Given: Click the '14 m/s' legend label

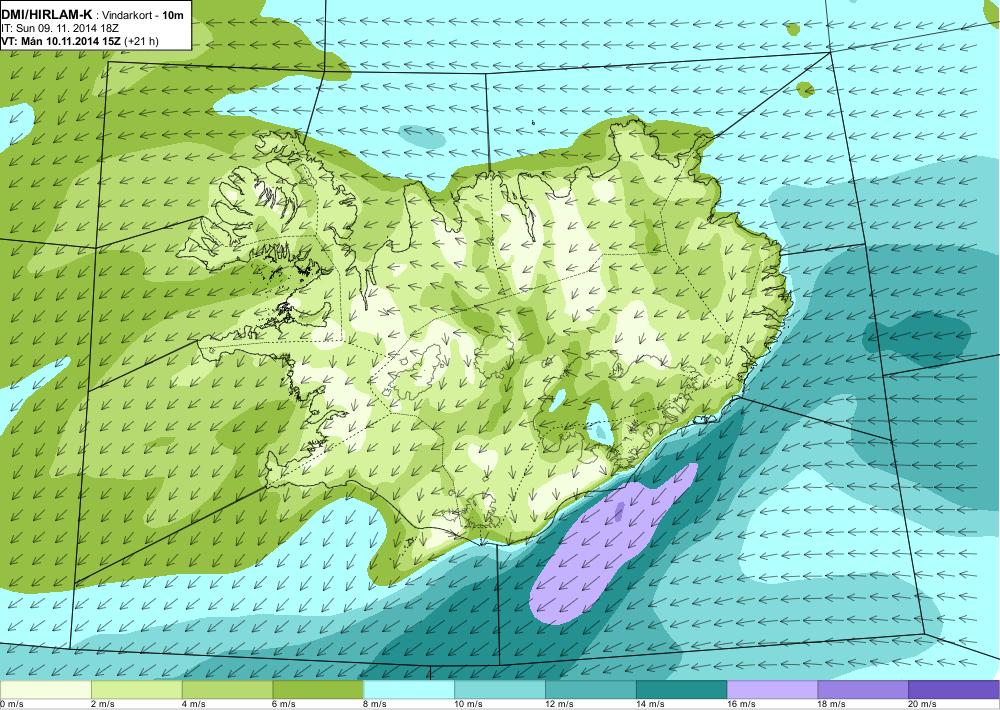Looking at the screenshot, I should click(649, 704).
